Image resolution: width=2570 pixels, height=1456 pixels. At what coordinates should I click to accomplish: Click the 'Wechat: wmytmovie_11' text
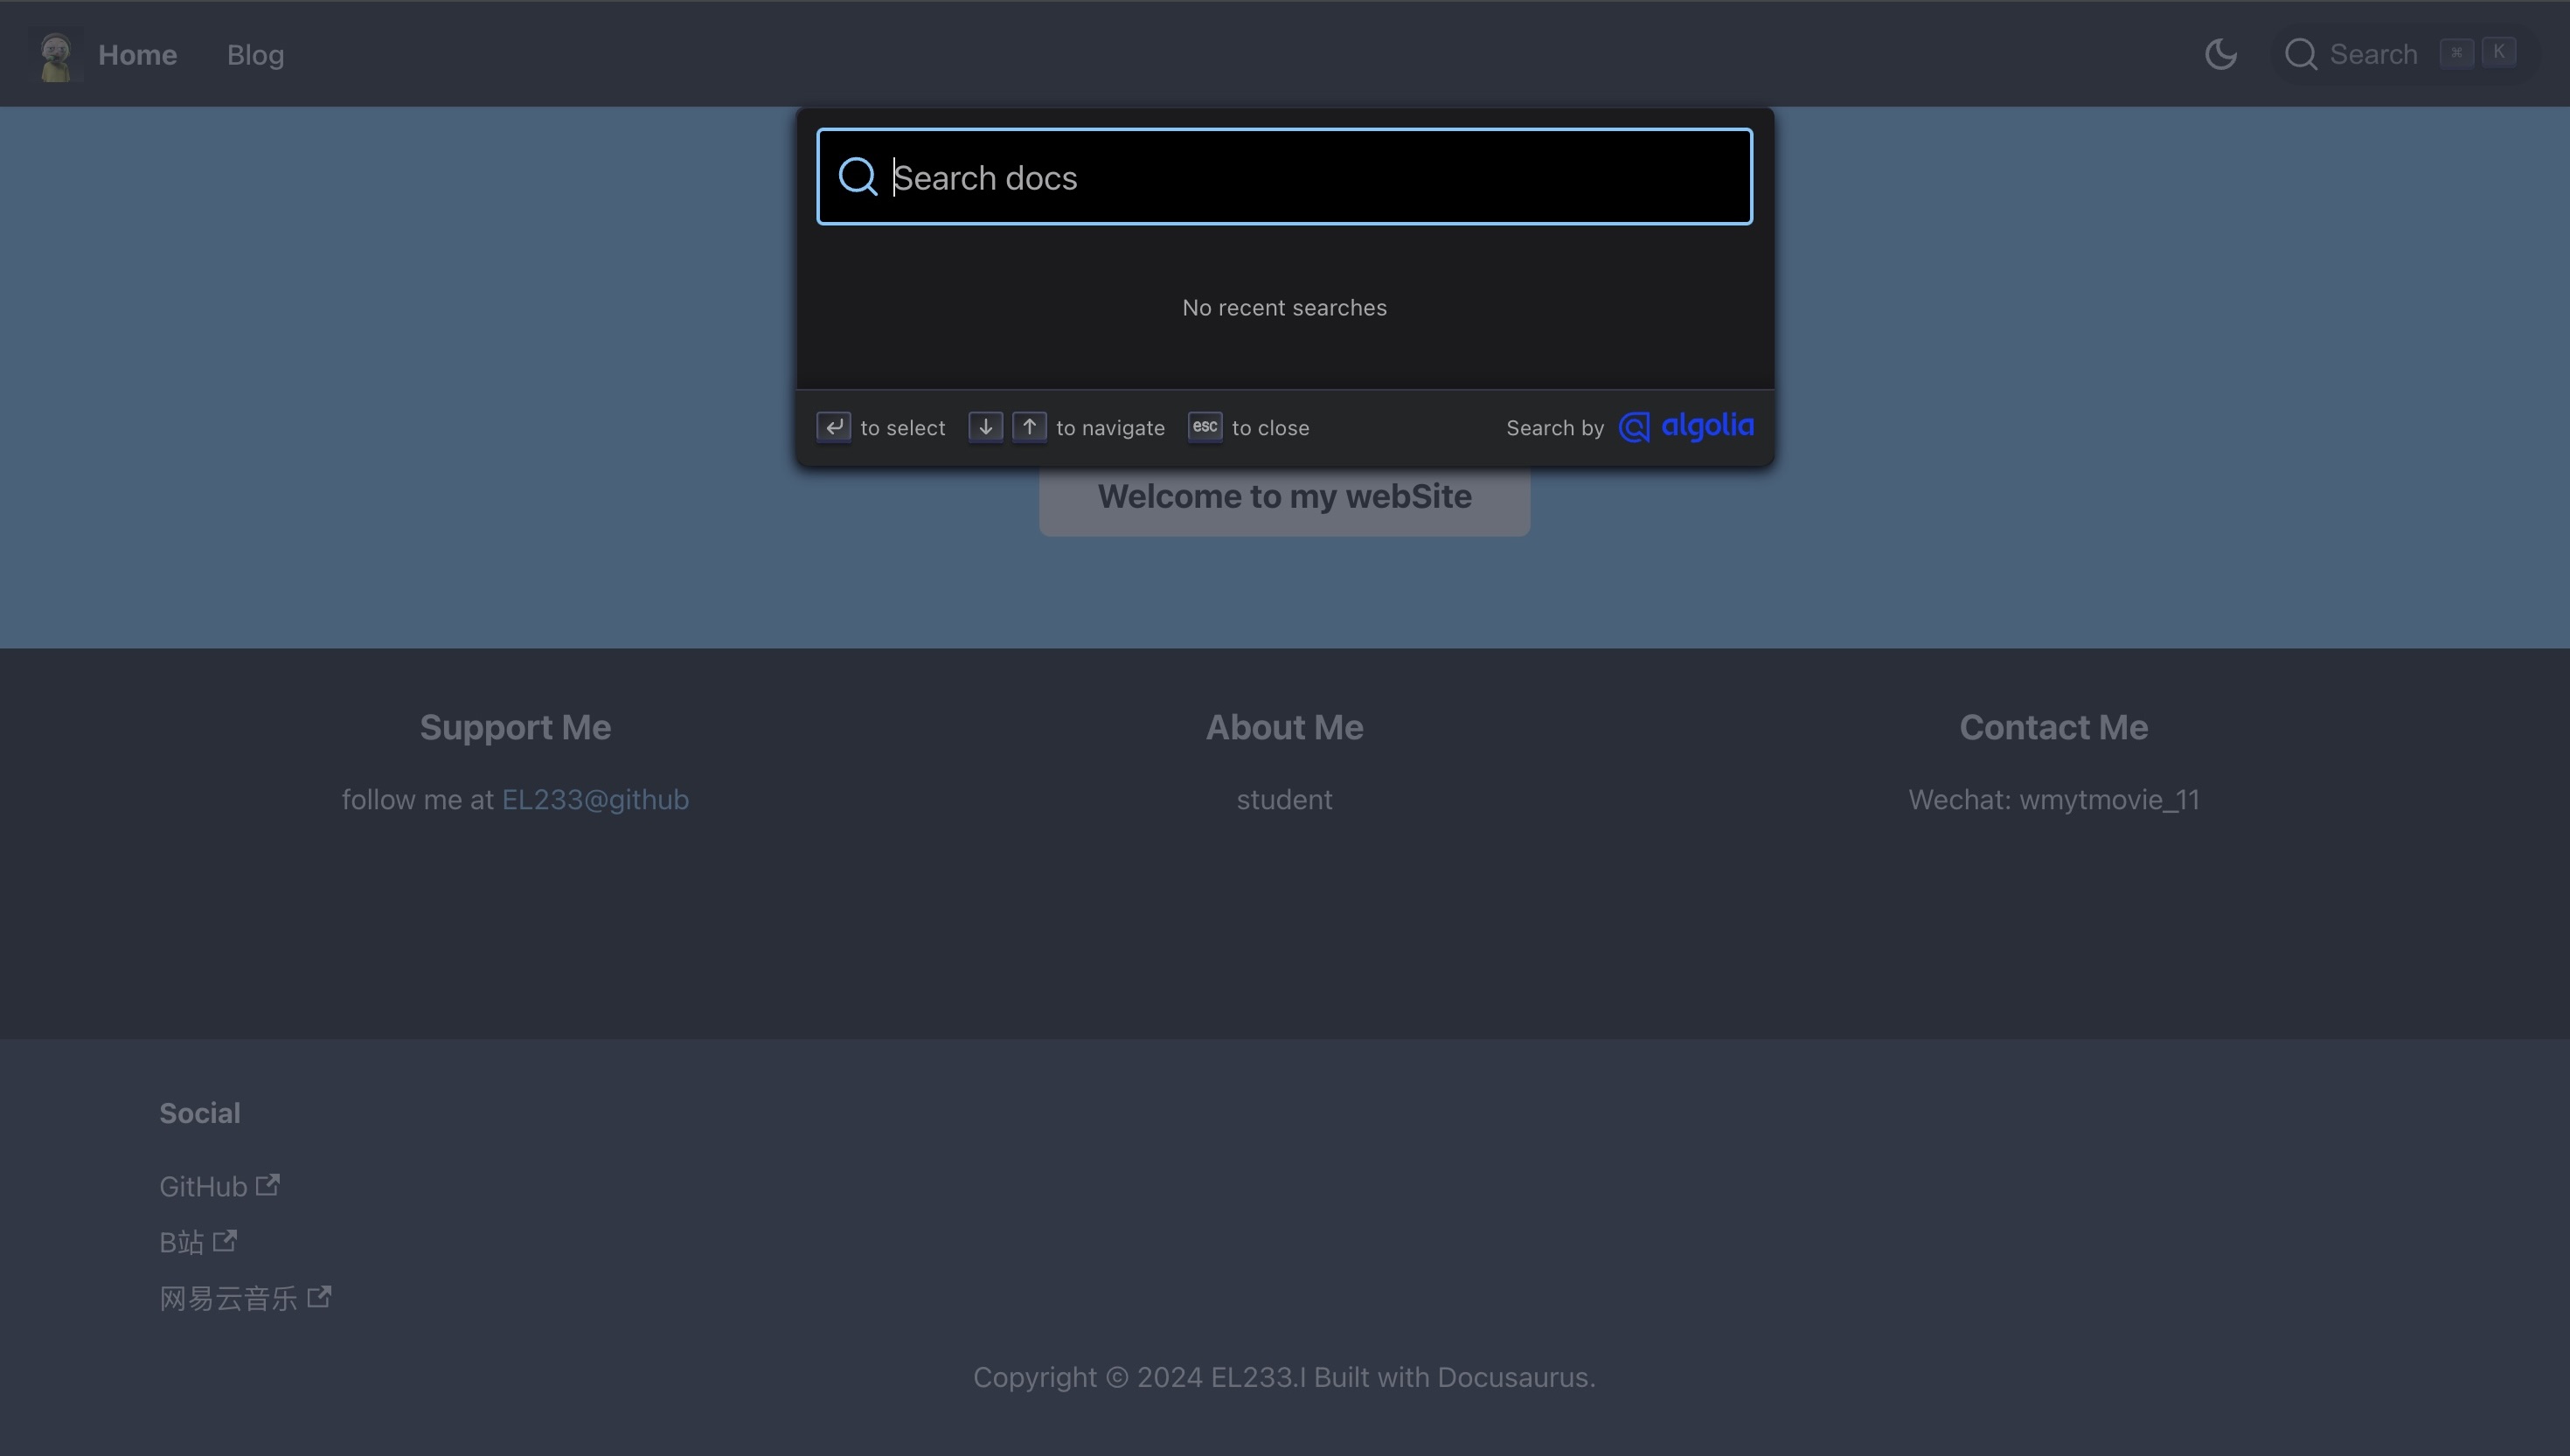2054,800
